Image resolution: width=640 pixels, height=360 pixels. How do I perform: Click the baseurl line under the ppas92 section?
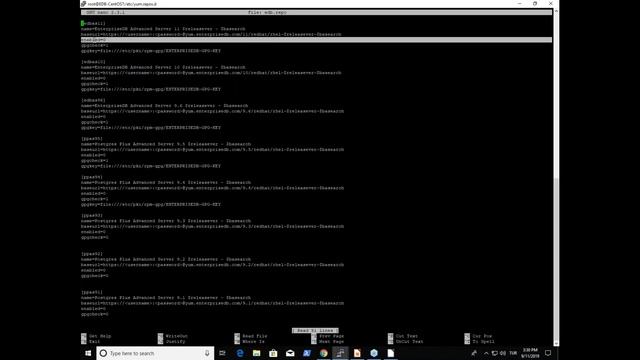pyautogui.click(x=212, y=264)
